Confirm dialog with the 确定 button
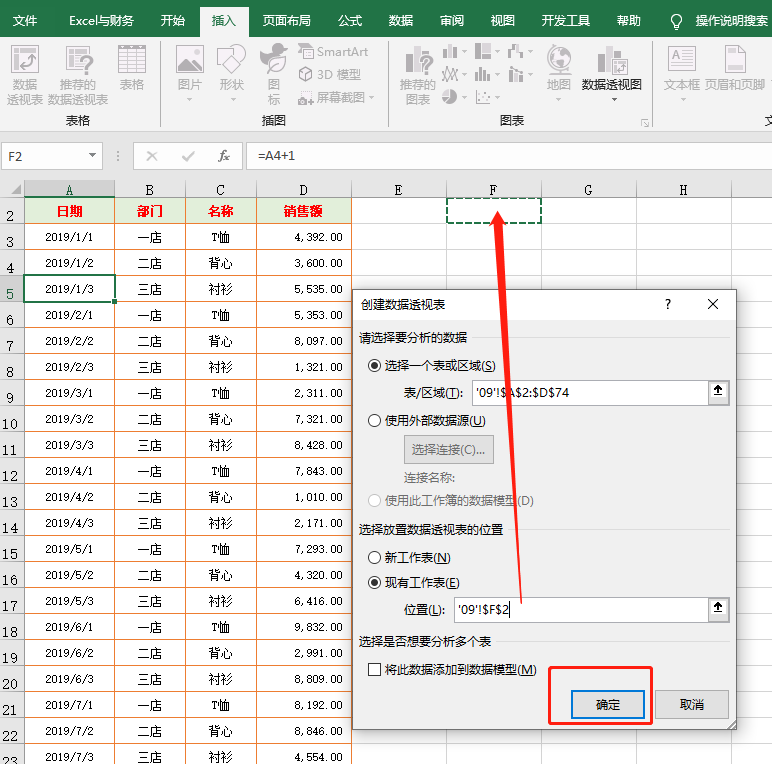 (x=608, y=704)
